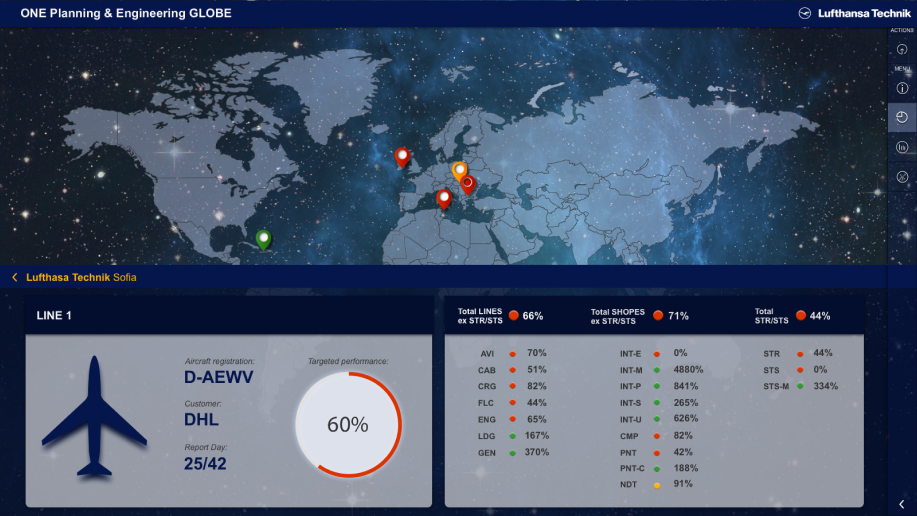Click customer name DHL
The height and width of the screenshot is (516, 917).
201,419
